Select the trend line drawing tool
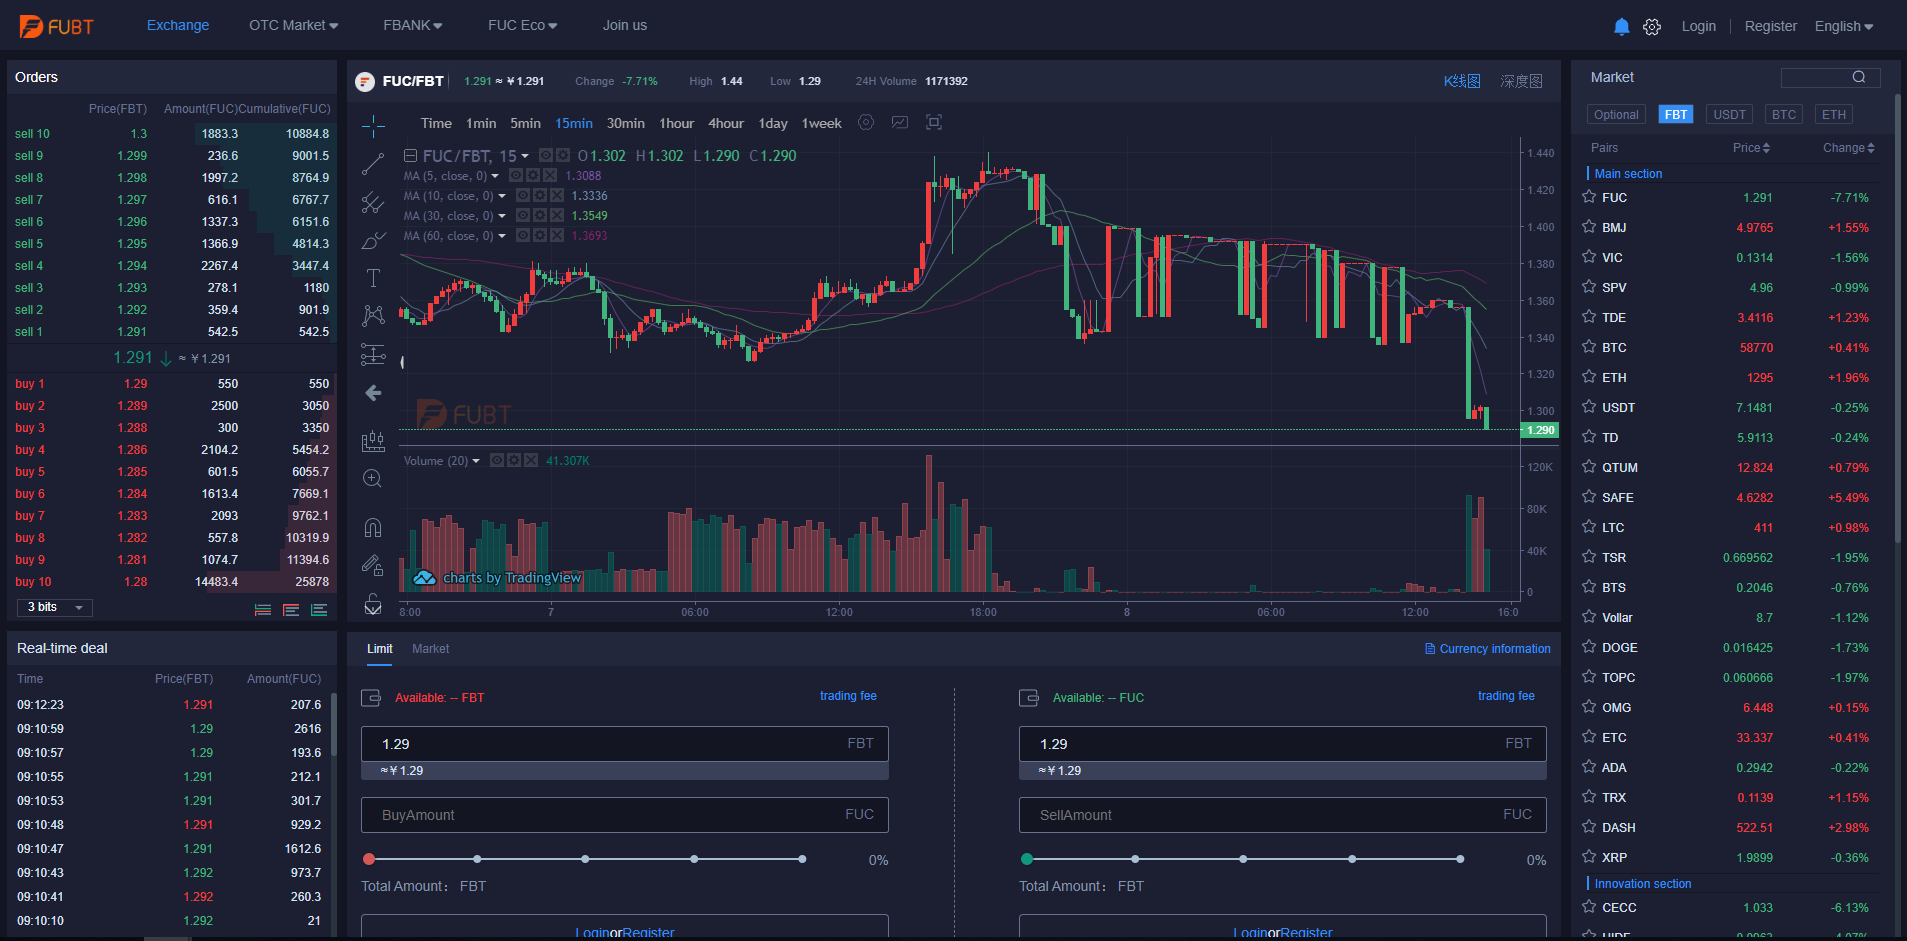 click(x=373, y=163)
